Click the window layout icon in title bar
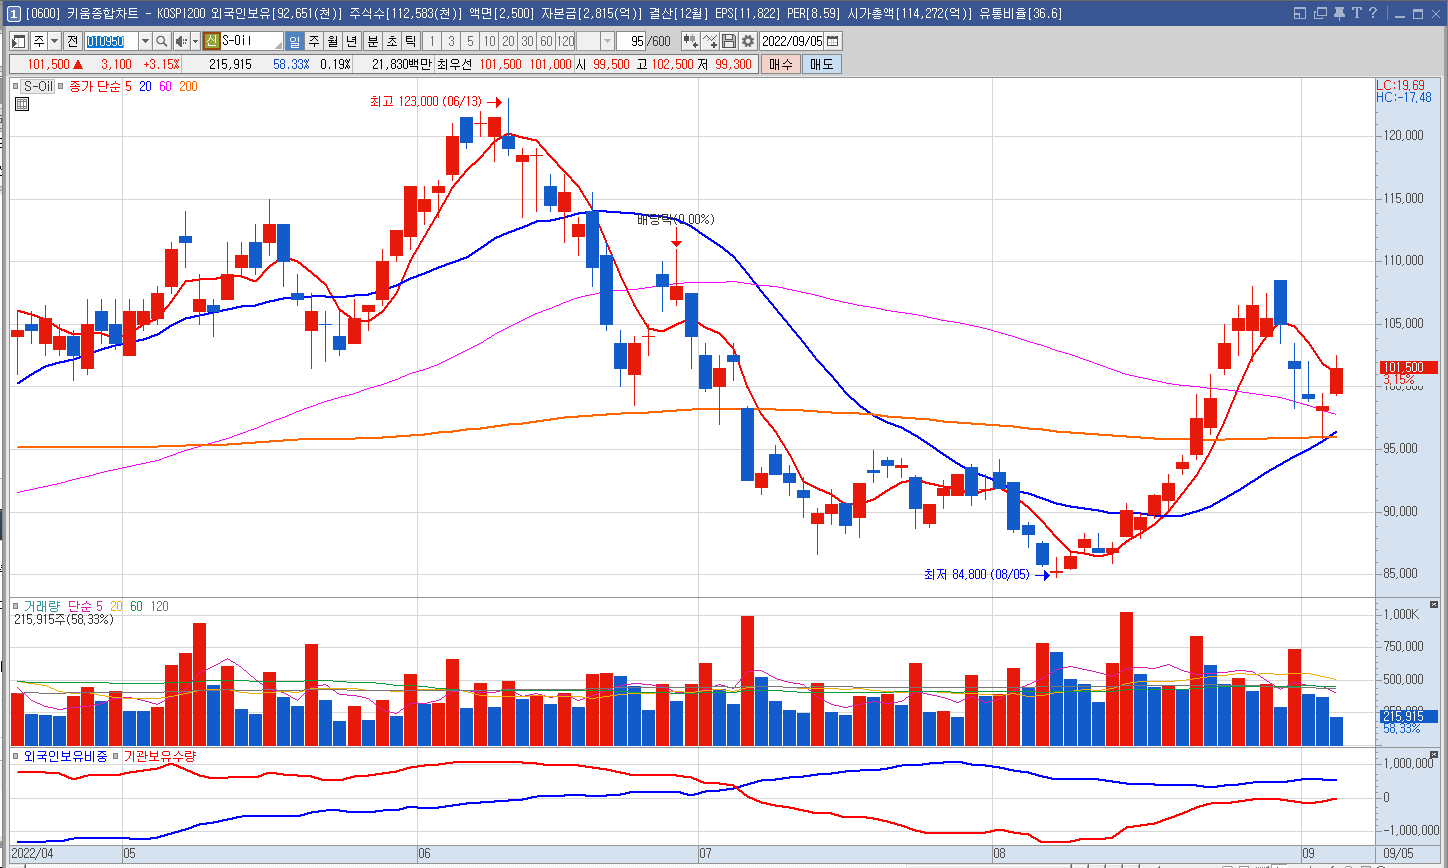Screen dimensions: 1448x868 click(x=1300, y=13)
